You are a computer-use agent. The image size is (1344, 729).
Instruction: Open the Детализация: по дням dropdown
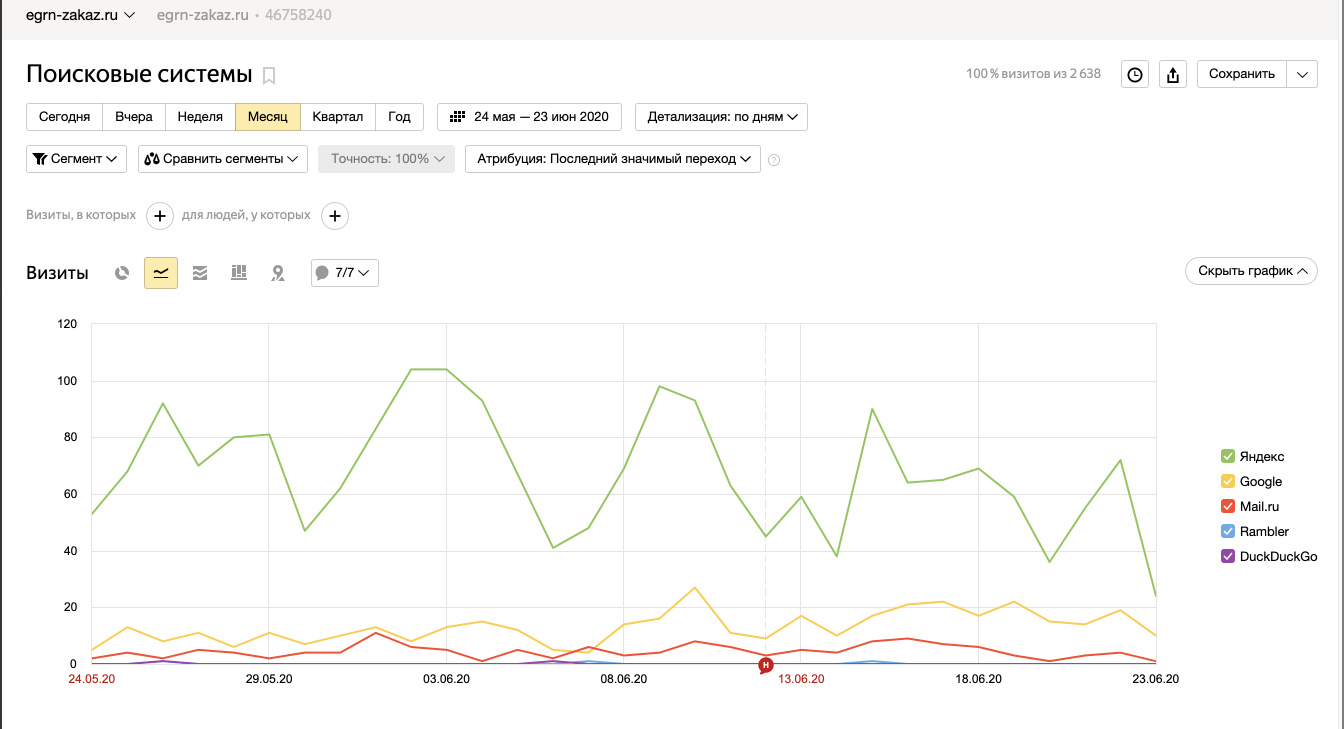pos(721,117)
